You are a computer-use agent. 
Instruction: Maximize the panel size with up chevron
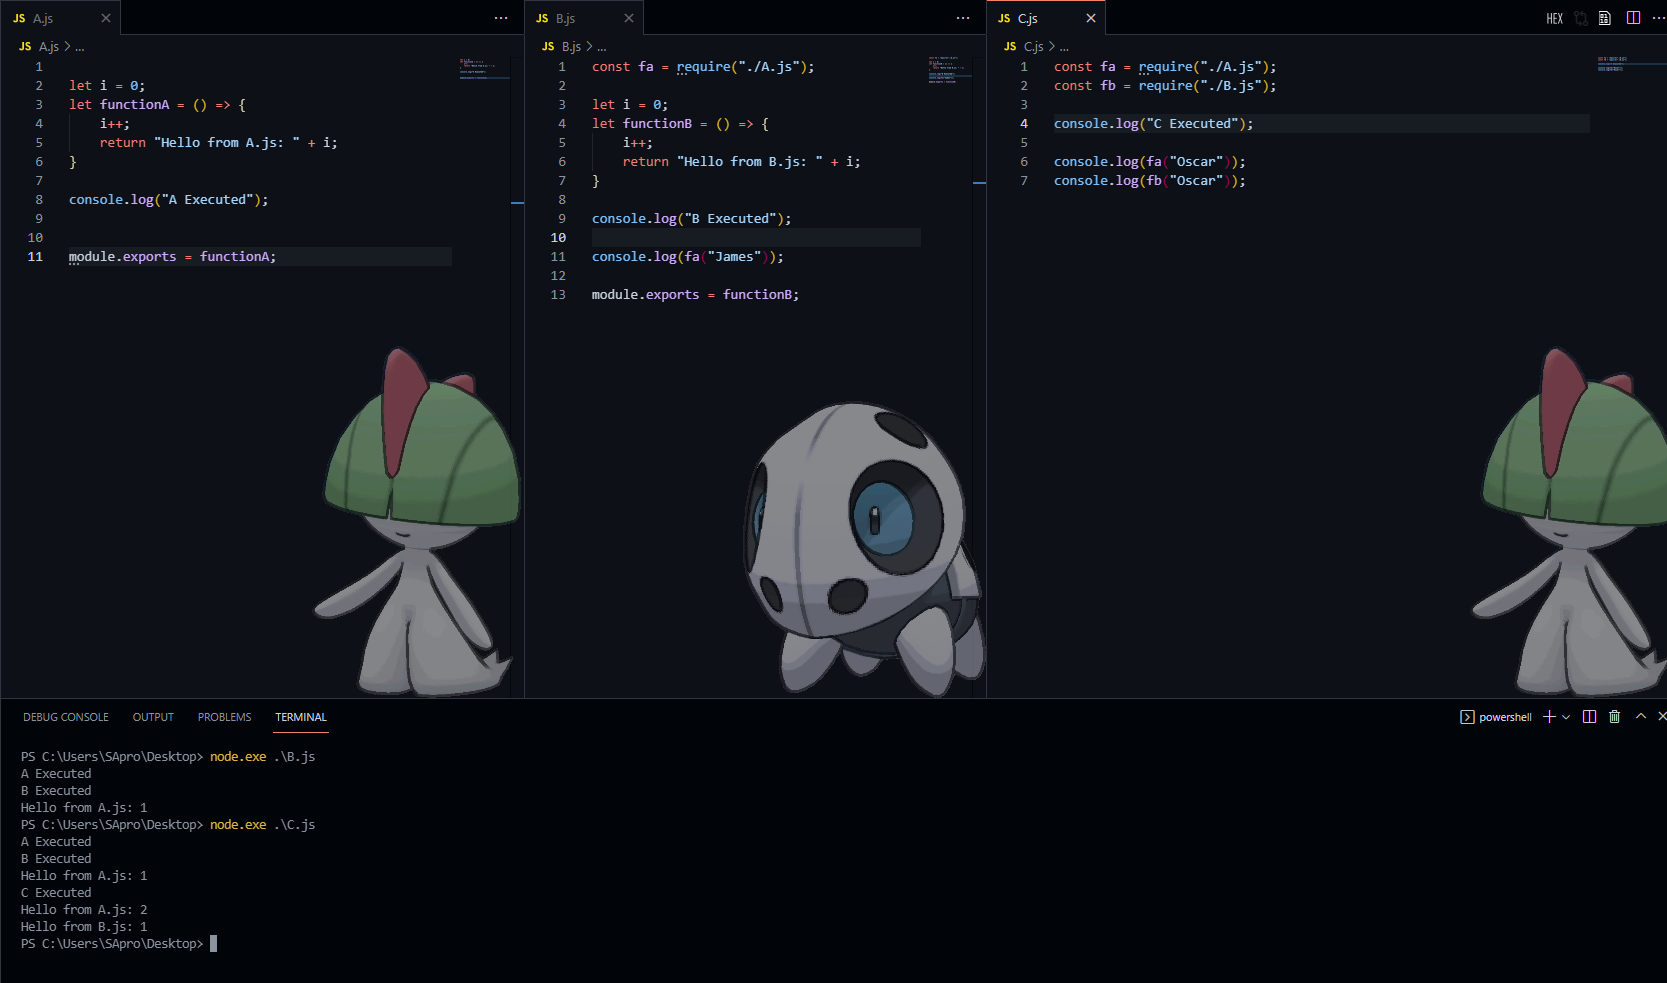click(1641, 716)
